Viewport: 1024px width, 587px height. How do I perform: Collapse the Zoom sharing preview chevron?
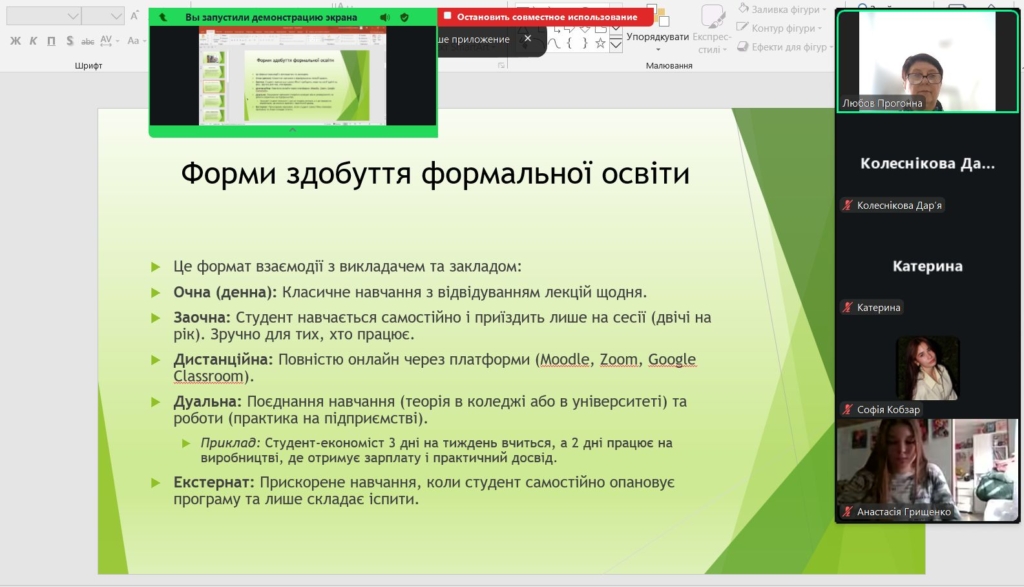tap(292, 130)
